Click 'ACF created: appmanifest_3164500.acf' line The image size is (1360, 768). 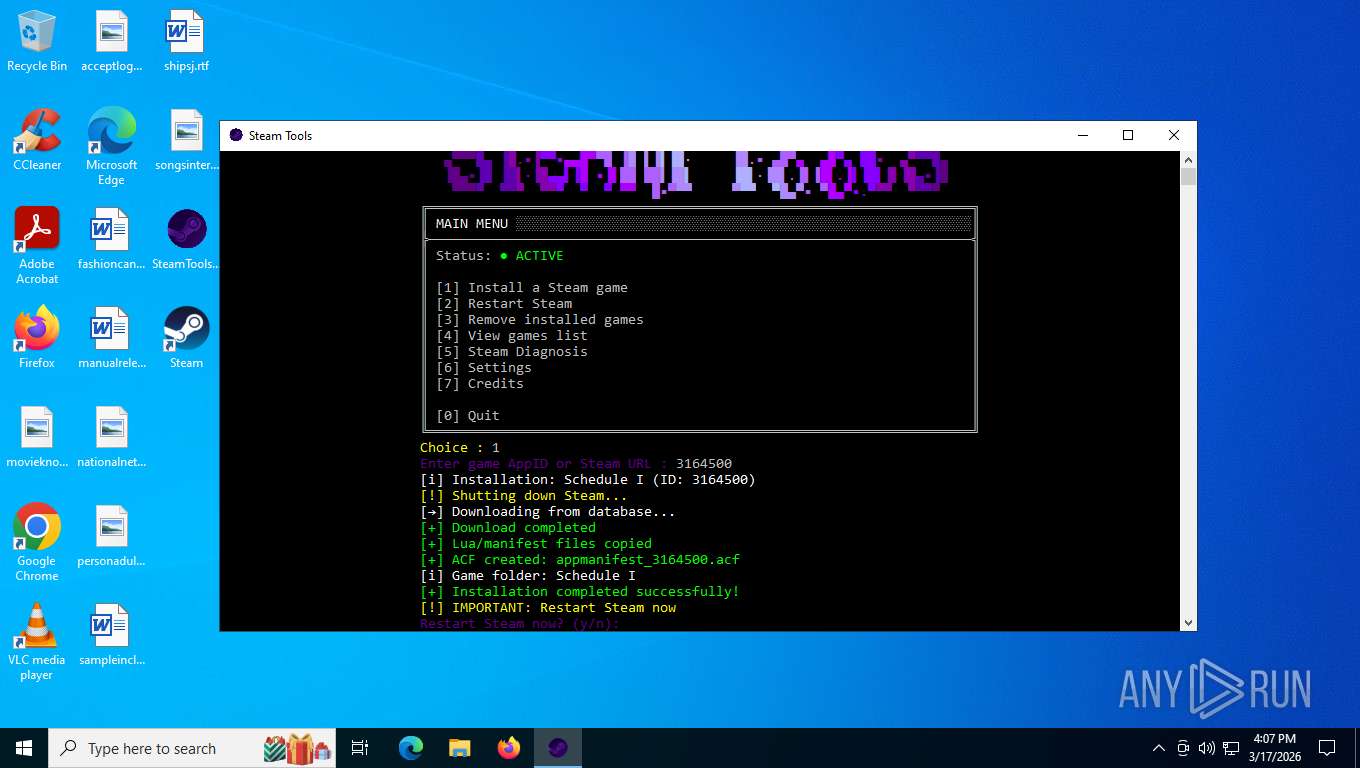(x=580, y=560)
